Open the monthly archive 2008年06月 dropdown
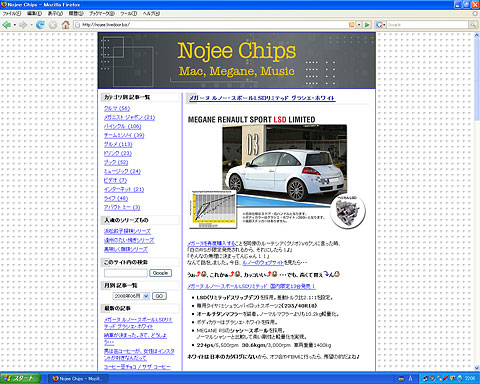 tap(131, 296)
